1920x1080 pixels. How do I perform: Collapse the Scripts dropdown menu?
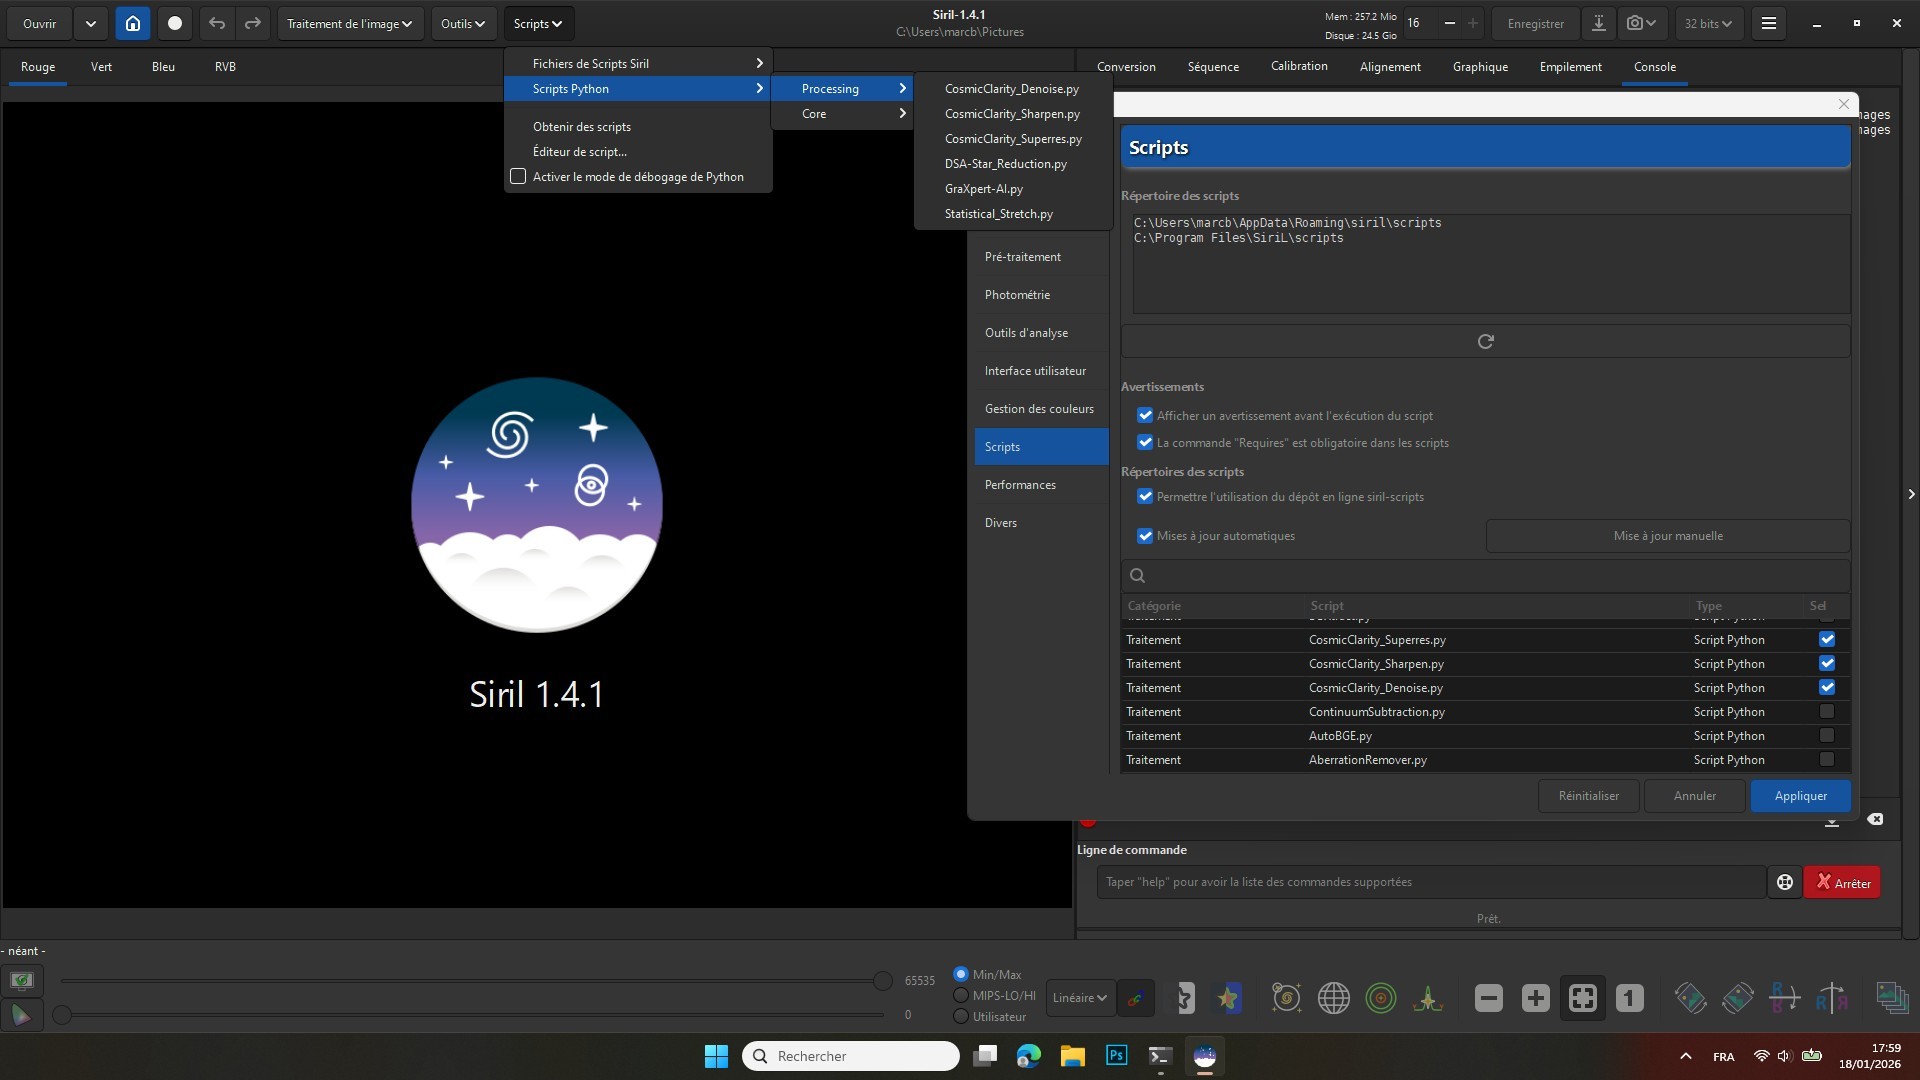(x=538, y=23)
